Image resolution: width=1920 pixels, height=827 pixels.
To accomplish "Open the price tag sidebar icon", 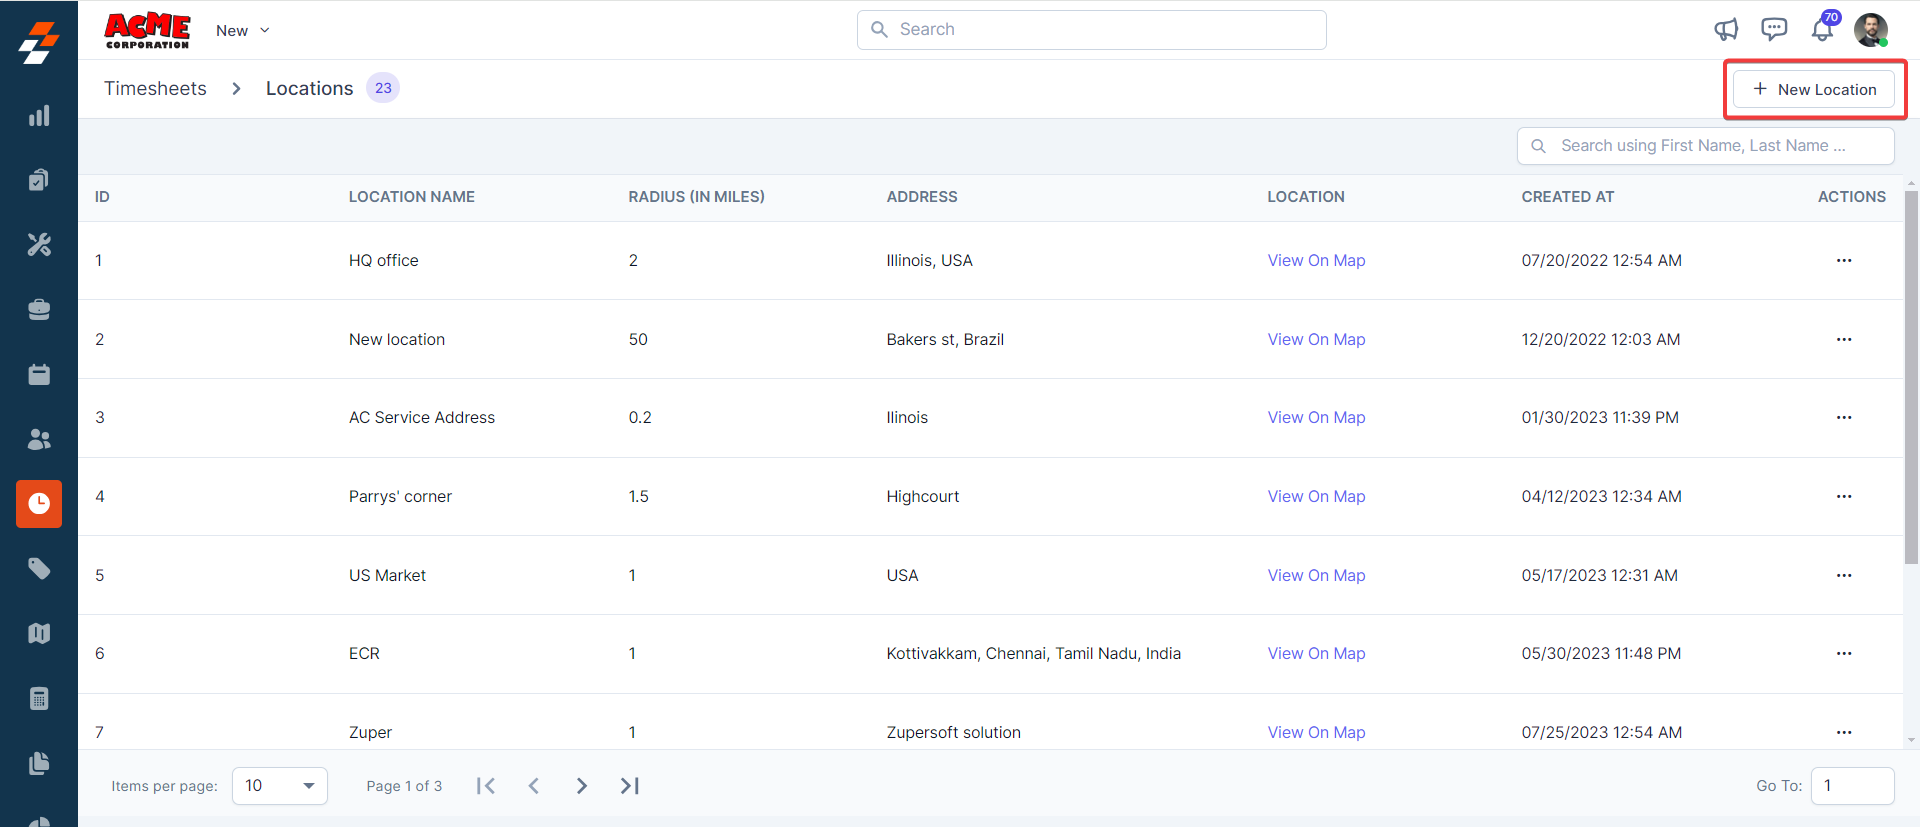I will pyautogui.click(x=39, y=569).
